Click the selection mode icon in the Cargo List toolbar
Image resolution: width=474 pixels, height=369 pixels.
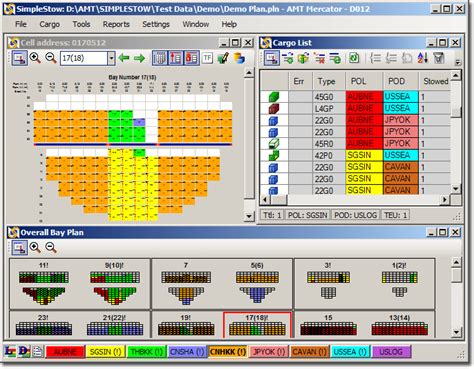click(272, 58)
